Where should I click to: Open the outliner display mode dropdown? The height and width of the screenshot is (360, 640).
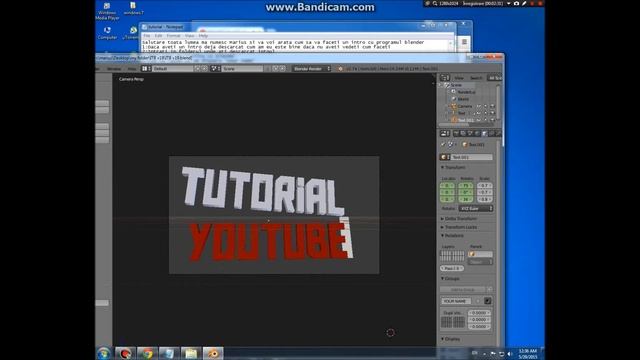pyautogui.click(x=495, y=78)
